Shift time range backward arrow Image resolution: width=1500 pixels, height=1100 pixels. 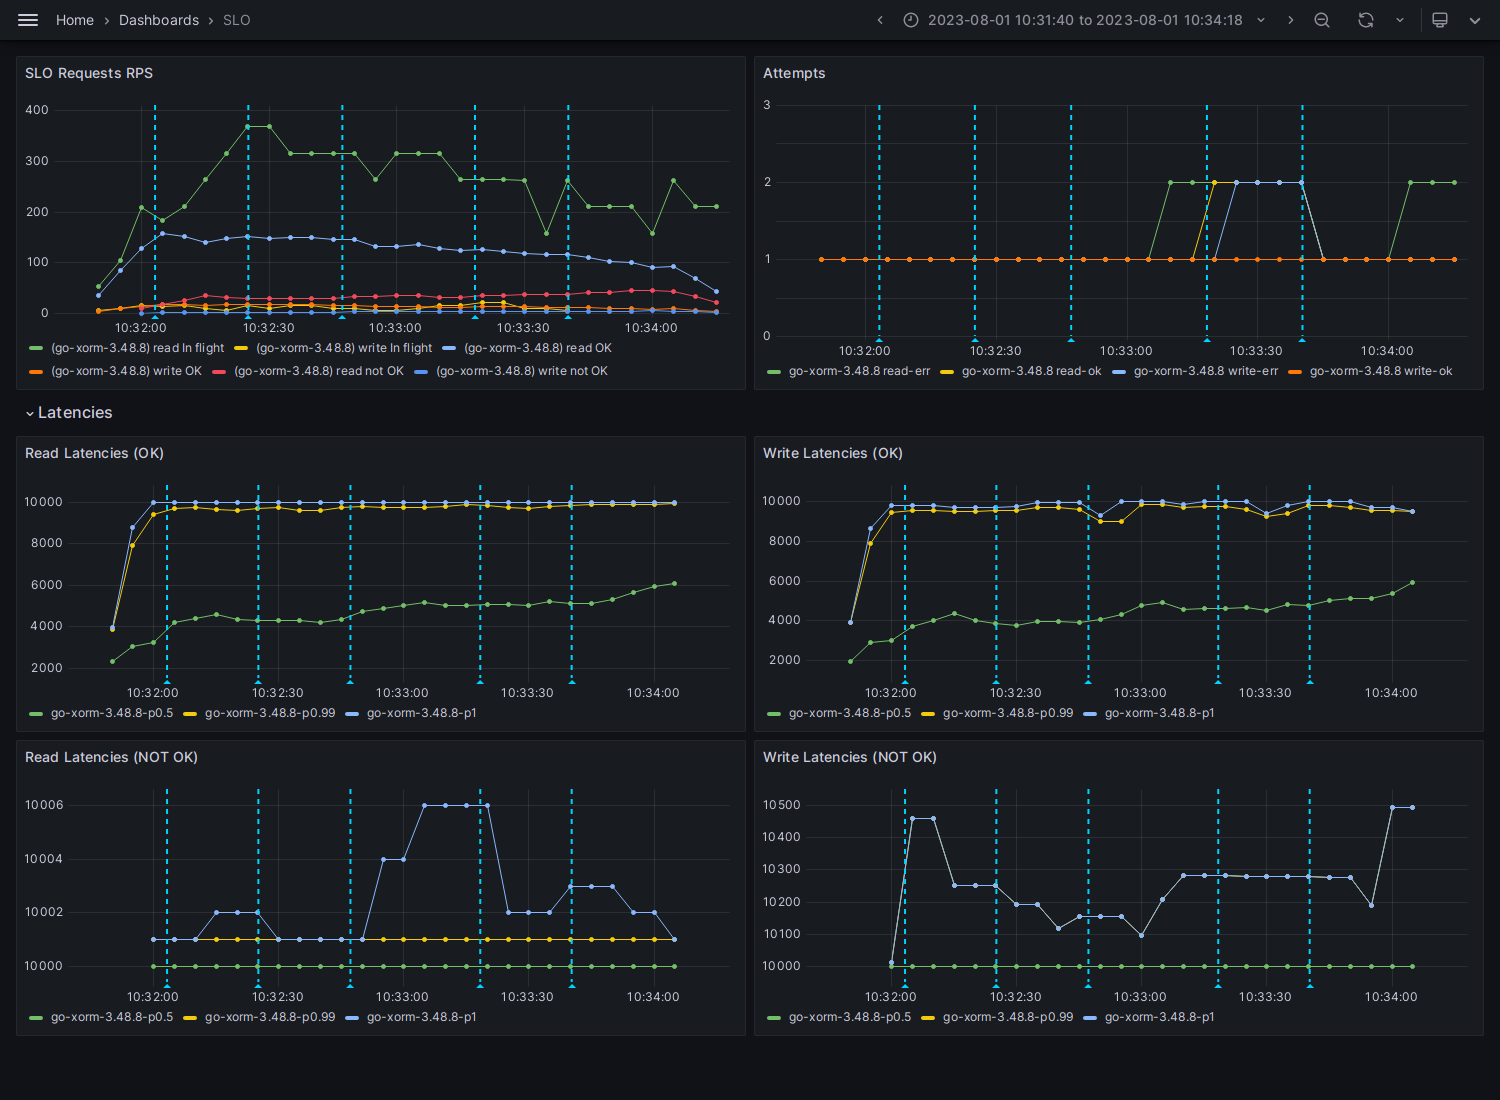coord(880,20)
